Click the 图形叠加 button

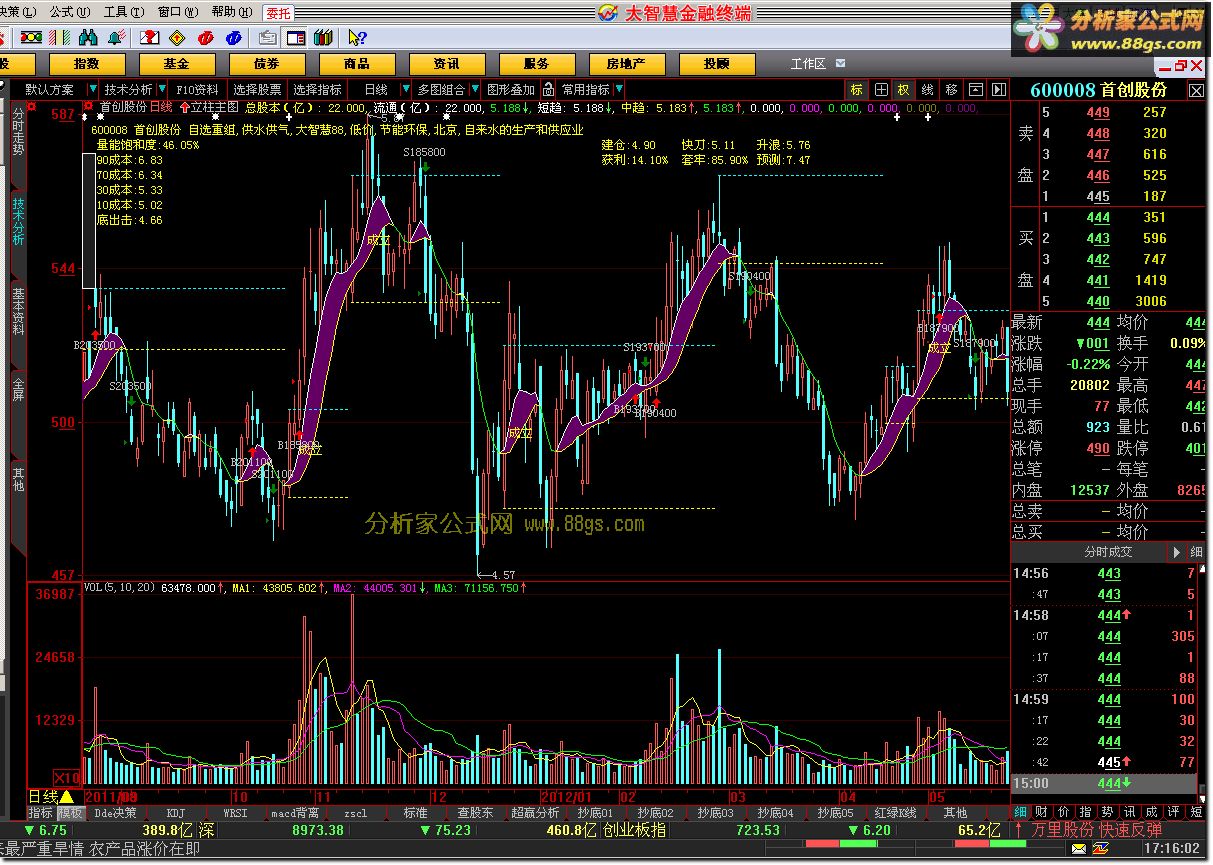pyautogui.click(x=512, y=89)
